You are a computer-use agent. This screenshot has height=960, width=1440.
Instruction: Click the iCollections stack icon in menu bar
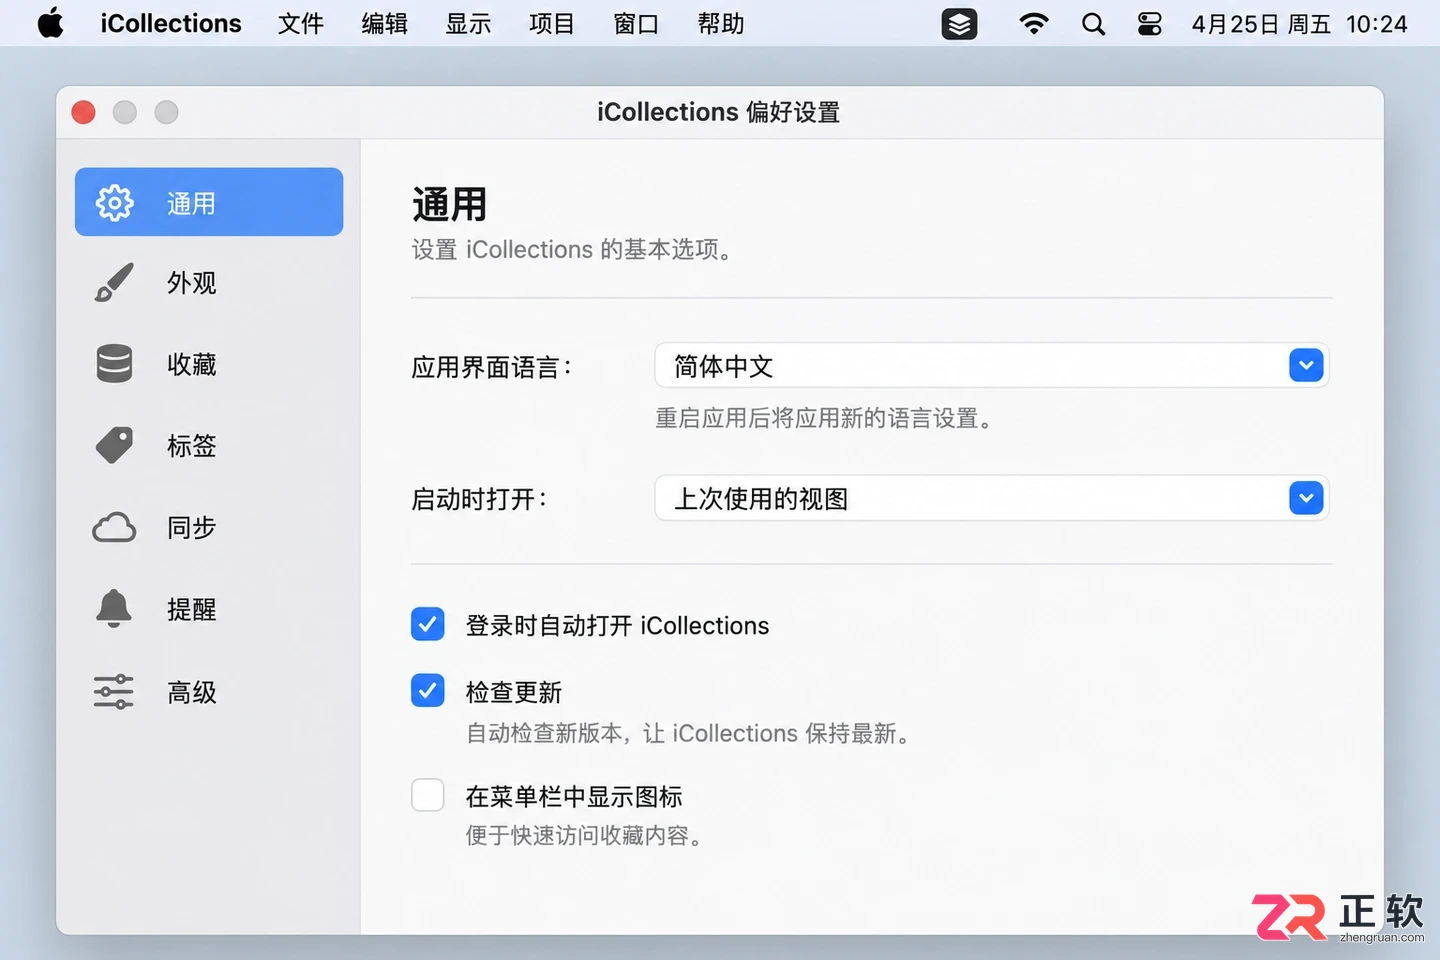click(959, 24)
